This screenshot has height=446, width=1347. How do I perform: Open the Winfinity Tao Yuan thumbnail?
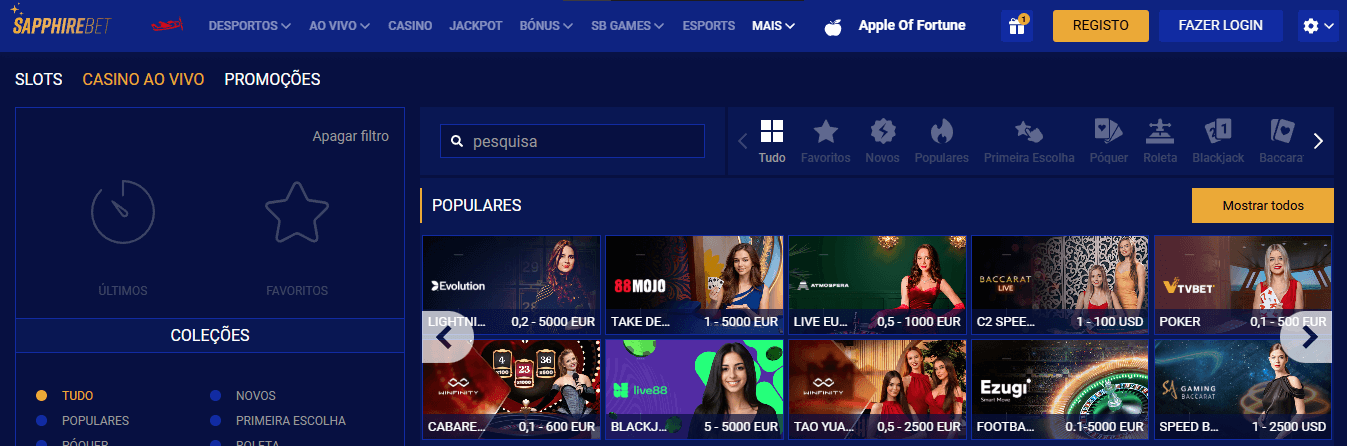coord(877,388)
